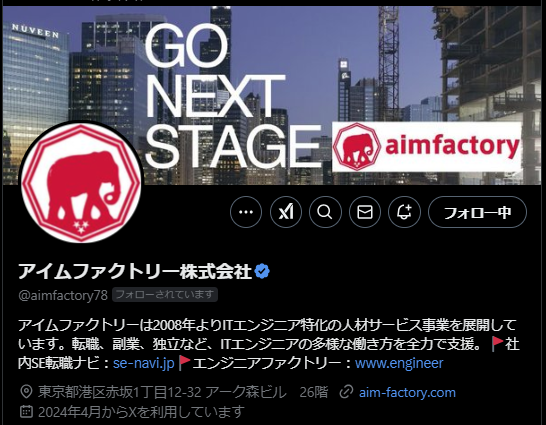
Task: Click the フォローされています badge
Action: pos(165,294)
